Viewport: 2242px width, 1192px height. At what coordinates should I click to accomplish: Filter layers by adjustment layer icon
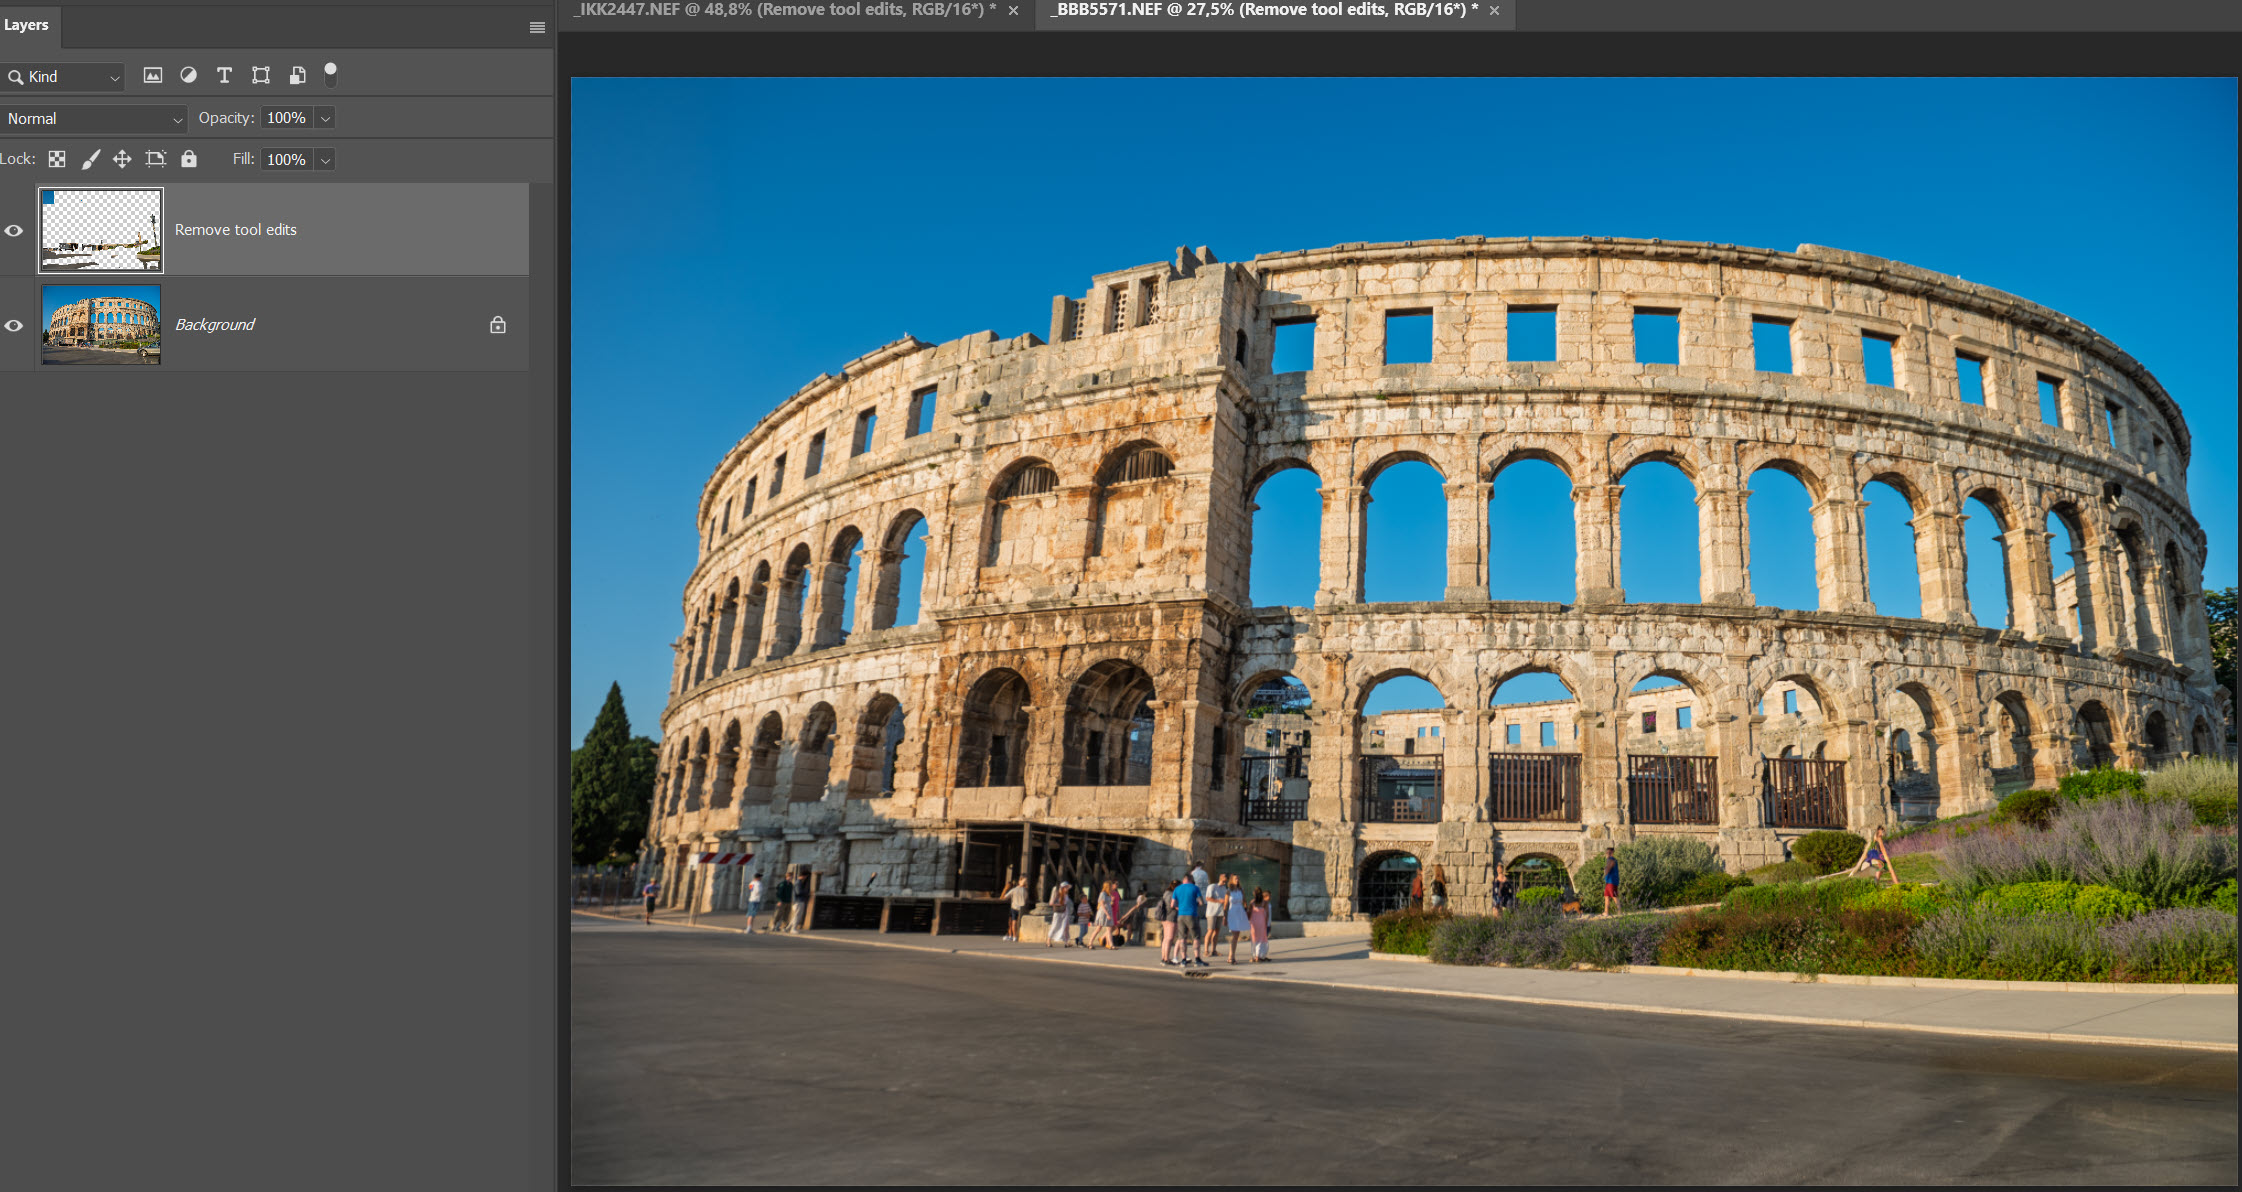[x=188, y=75]
